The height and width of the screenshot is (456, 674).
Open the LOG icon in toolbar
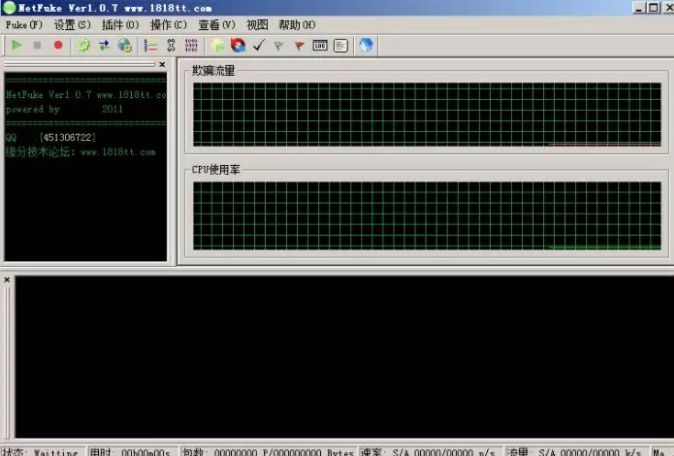click(x=320, y=45)
